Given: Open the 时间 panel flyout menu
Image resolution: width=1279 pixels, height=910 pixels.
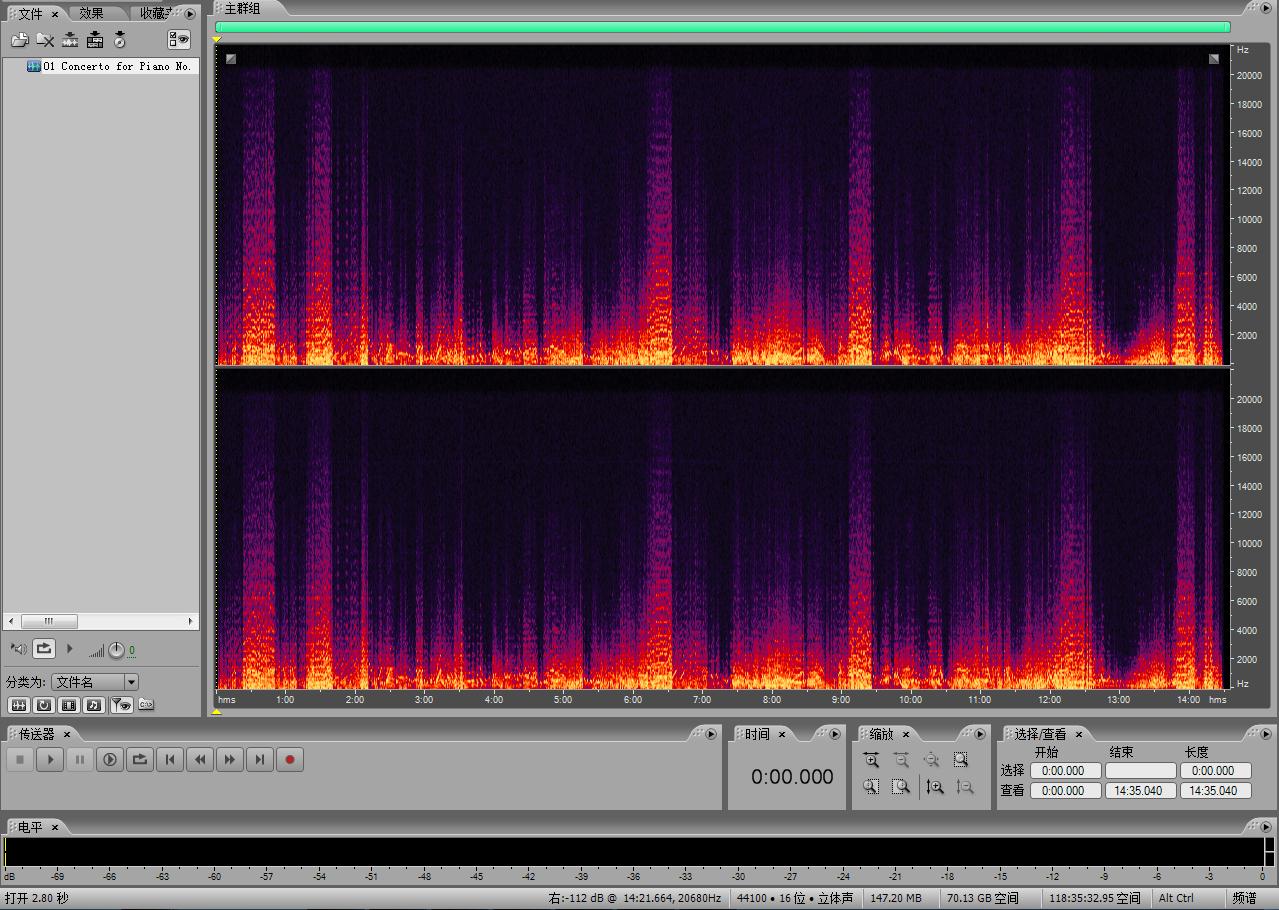Looking at the screenshot, I should (837, 734).
